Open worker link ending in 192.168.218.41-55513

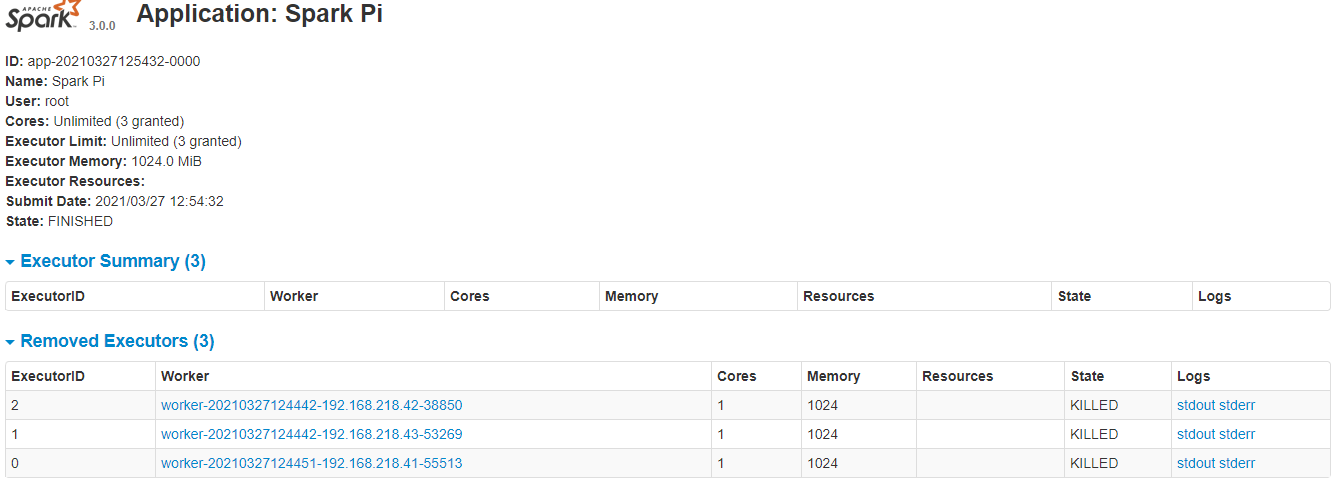tap(311, 463)
